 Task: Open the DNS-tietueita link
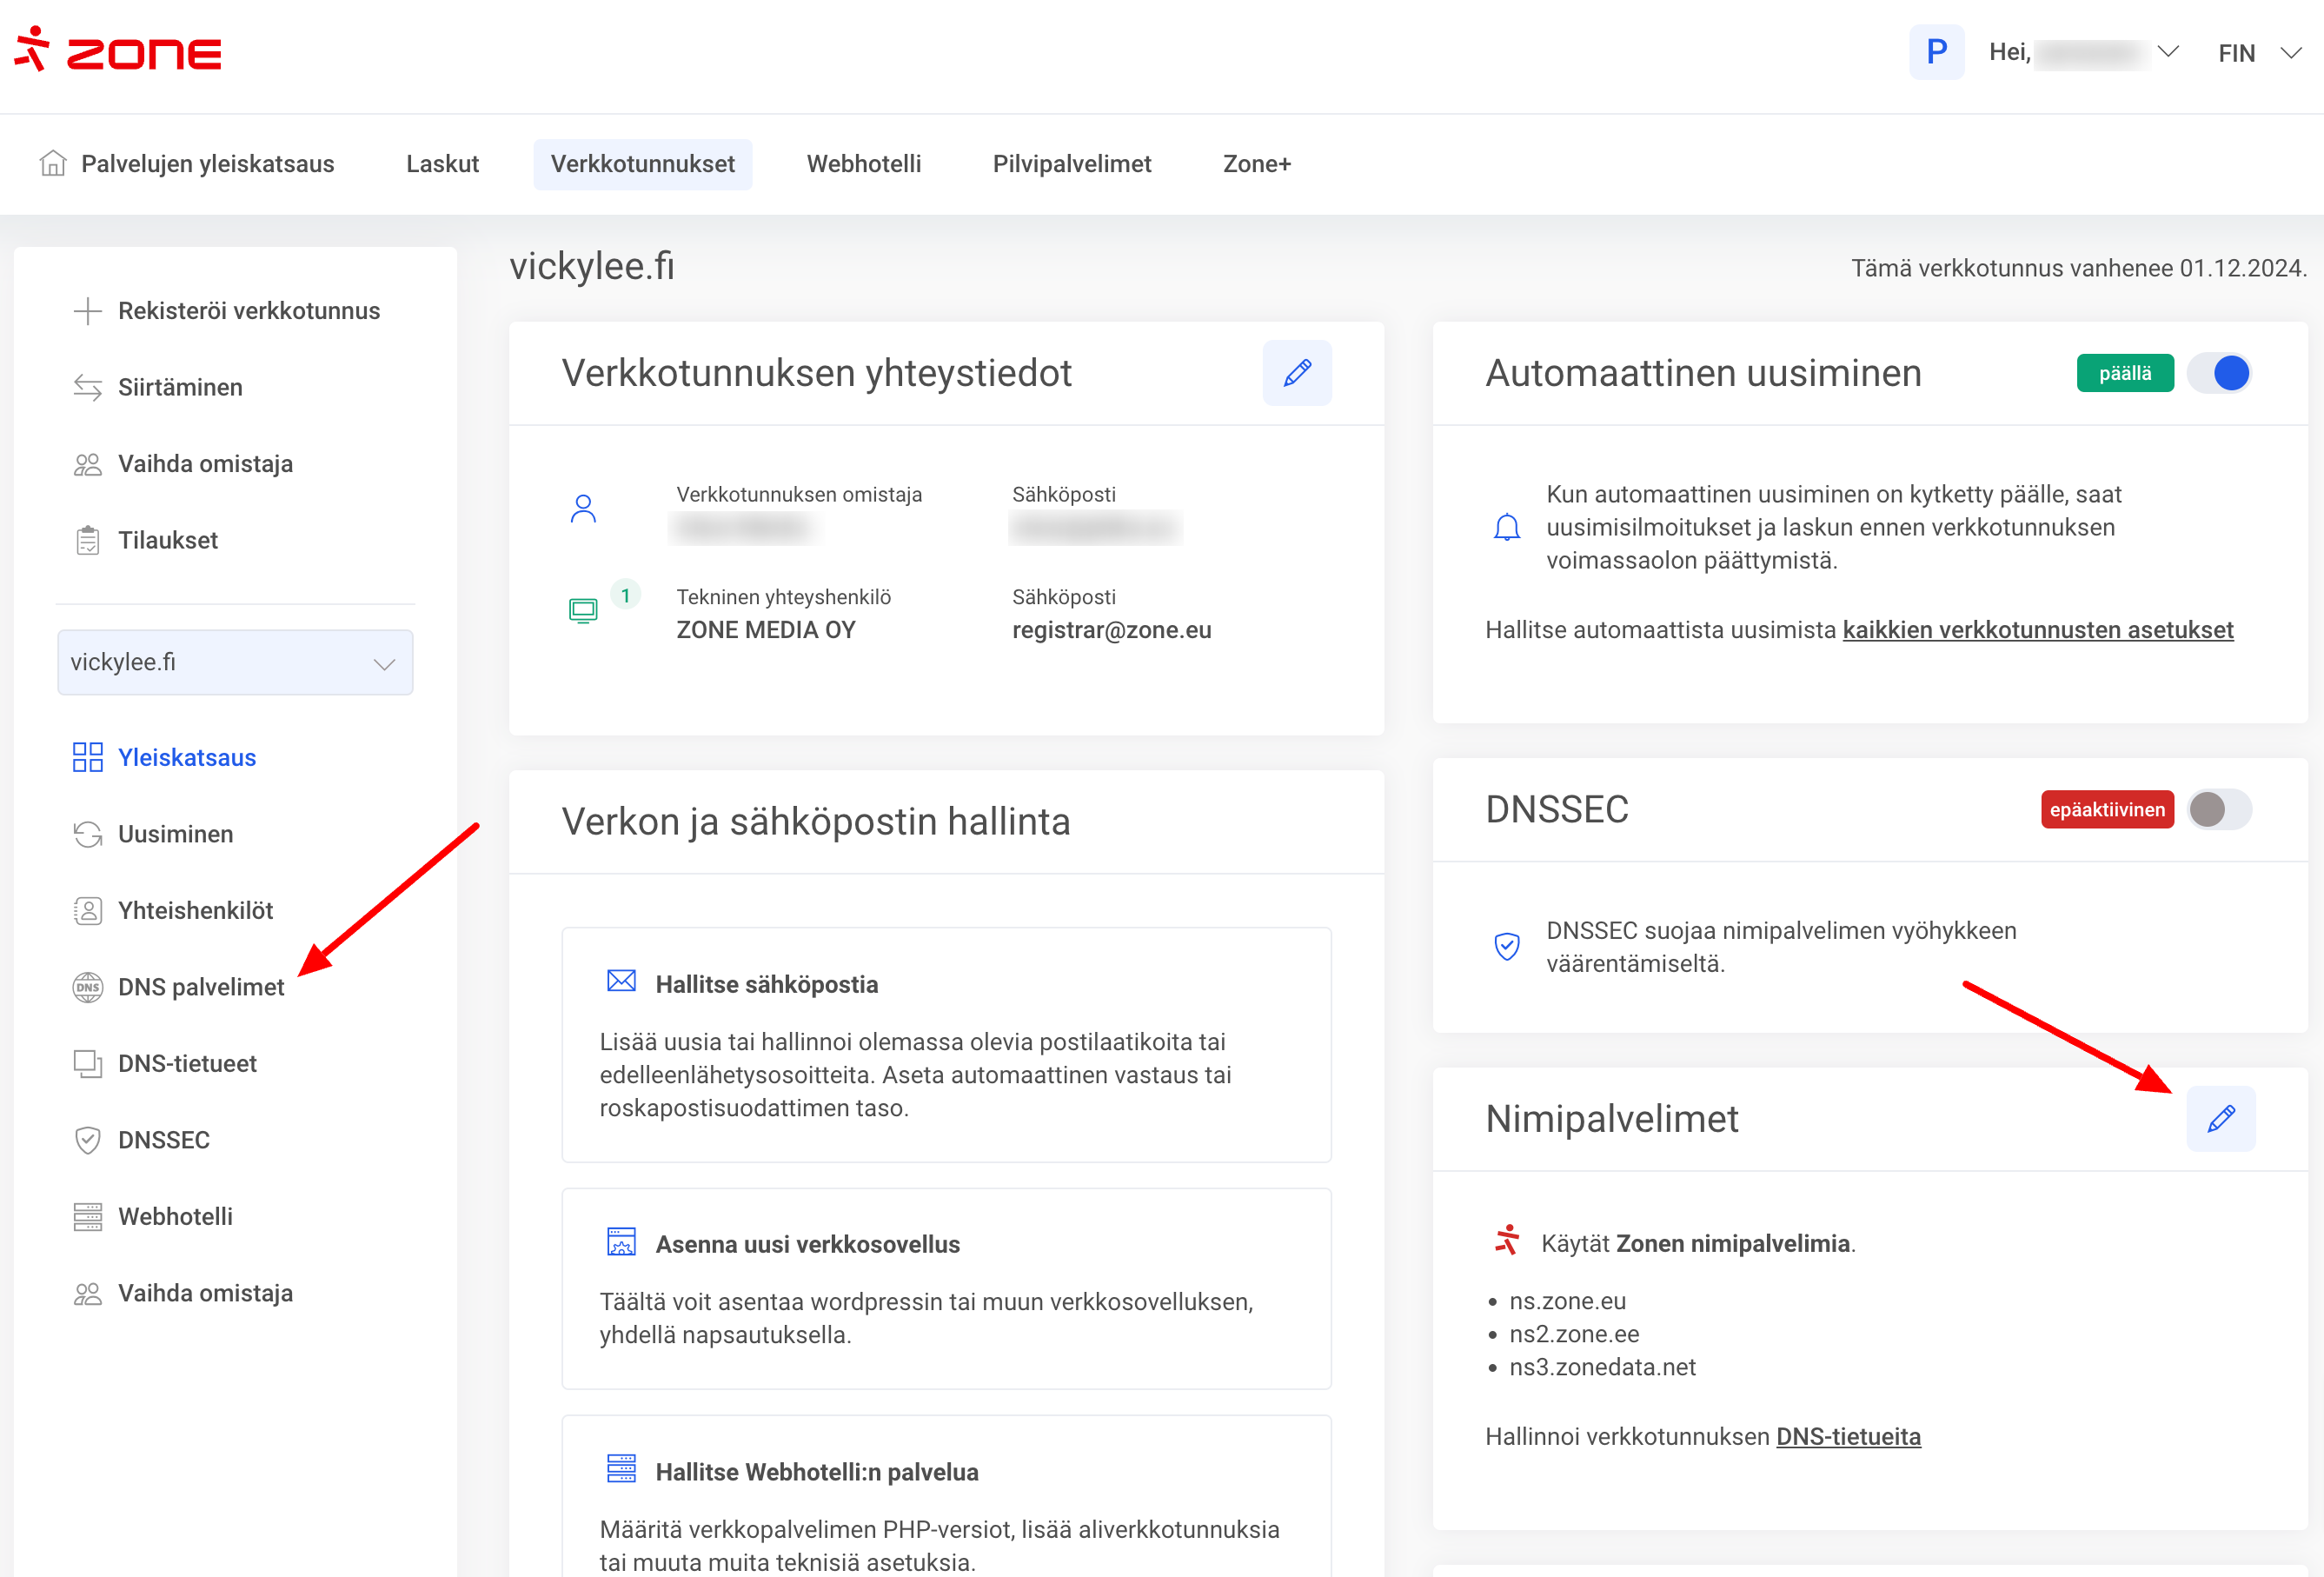tap(1847, 1436)
